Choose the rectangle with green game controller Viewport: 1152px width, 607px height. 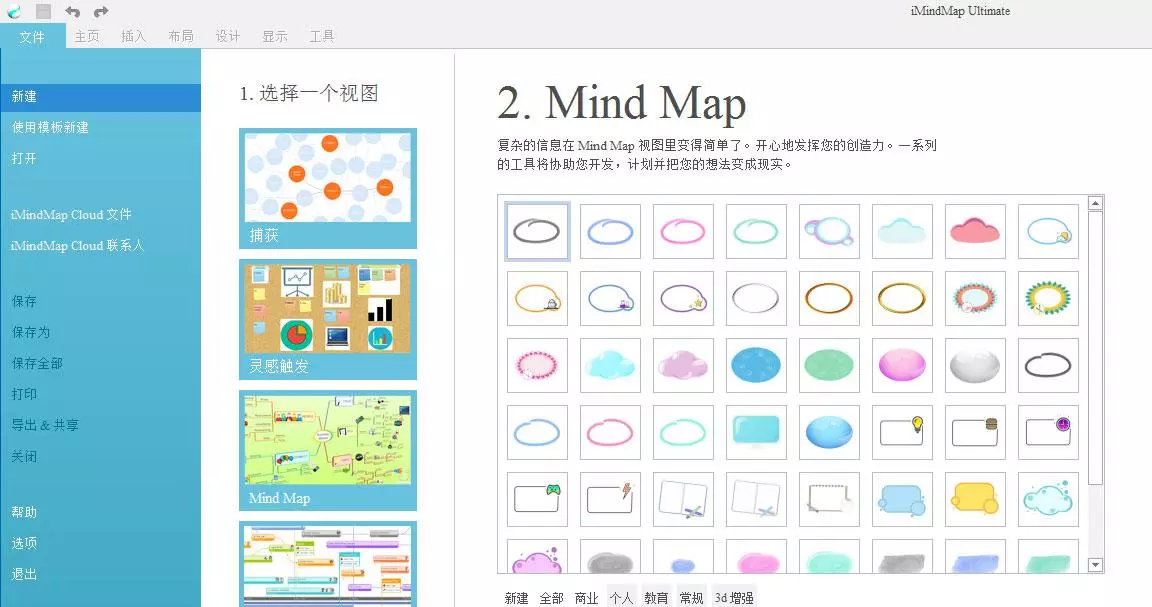537,499
